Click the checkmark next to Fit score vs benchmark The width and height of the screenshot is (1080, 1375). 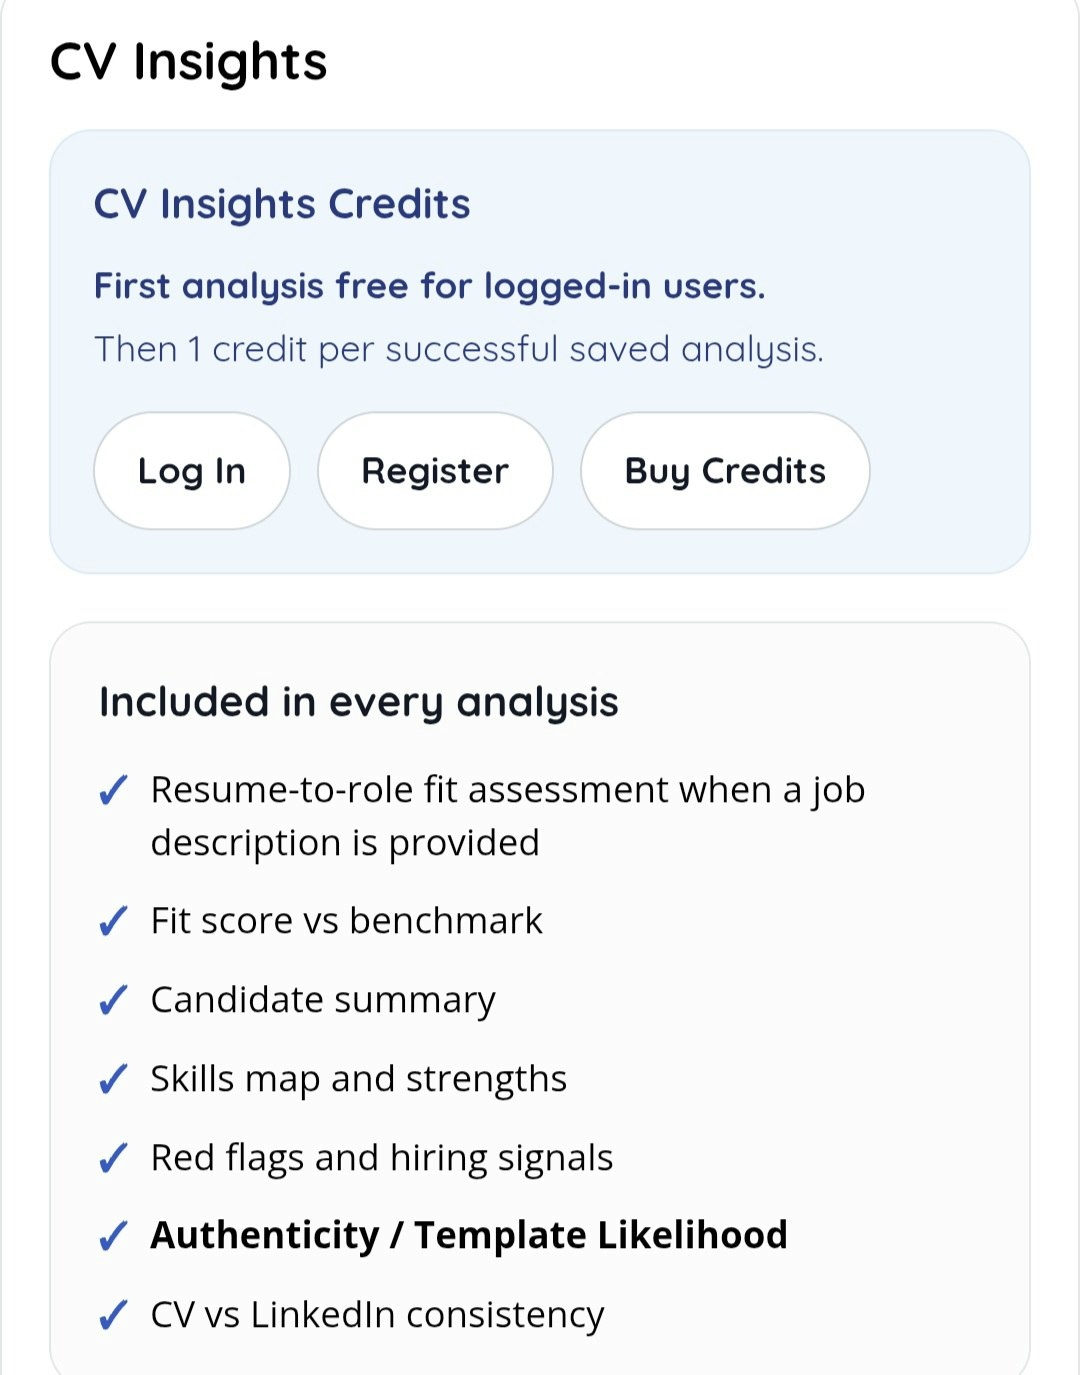(x=113, y=921)
